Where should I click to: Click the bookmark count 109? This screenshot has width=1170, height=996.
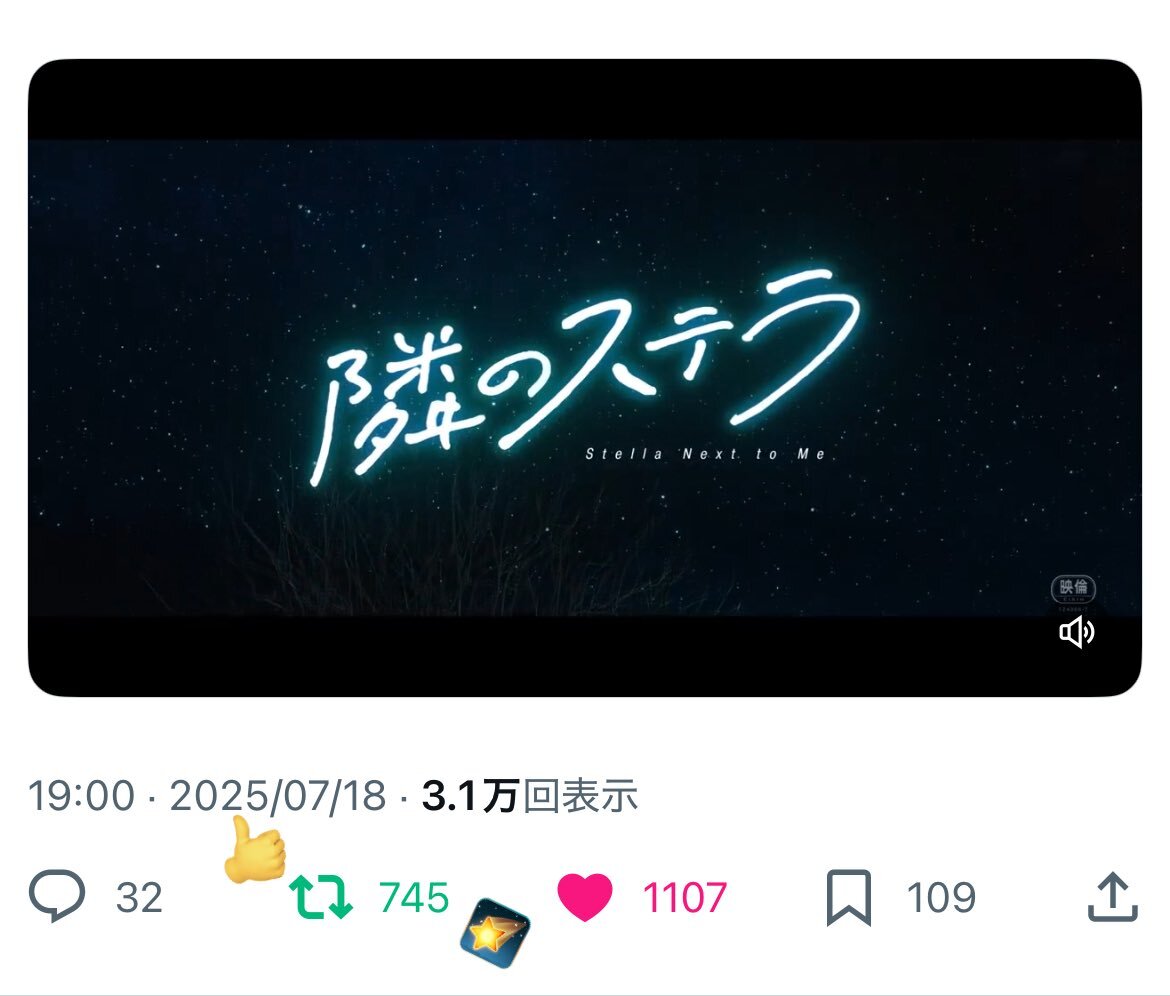[x=941, y=898]
